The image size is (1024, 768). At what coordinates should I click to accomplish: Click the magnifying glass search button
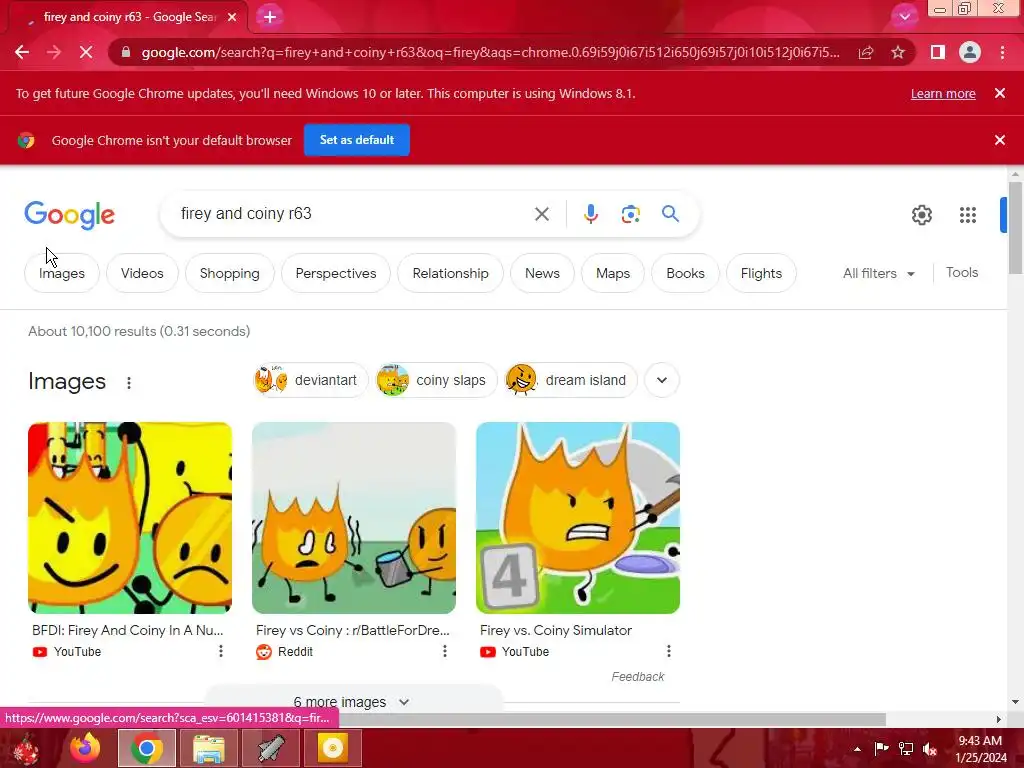click(x=670, y=214)
